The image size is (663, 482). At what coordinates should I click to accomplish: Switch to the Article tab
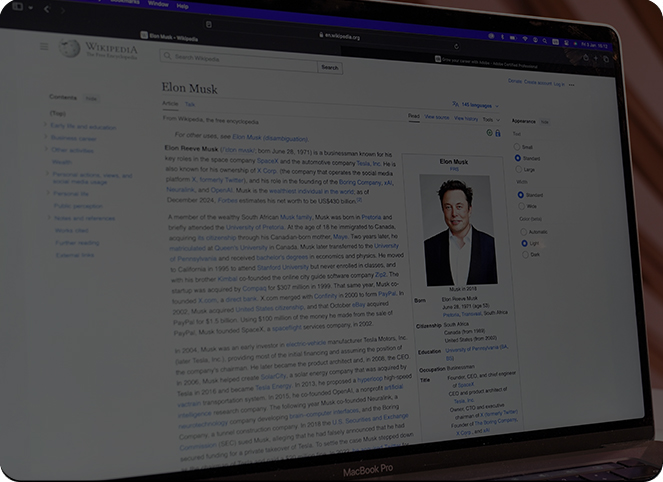point(170,103)
